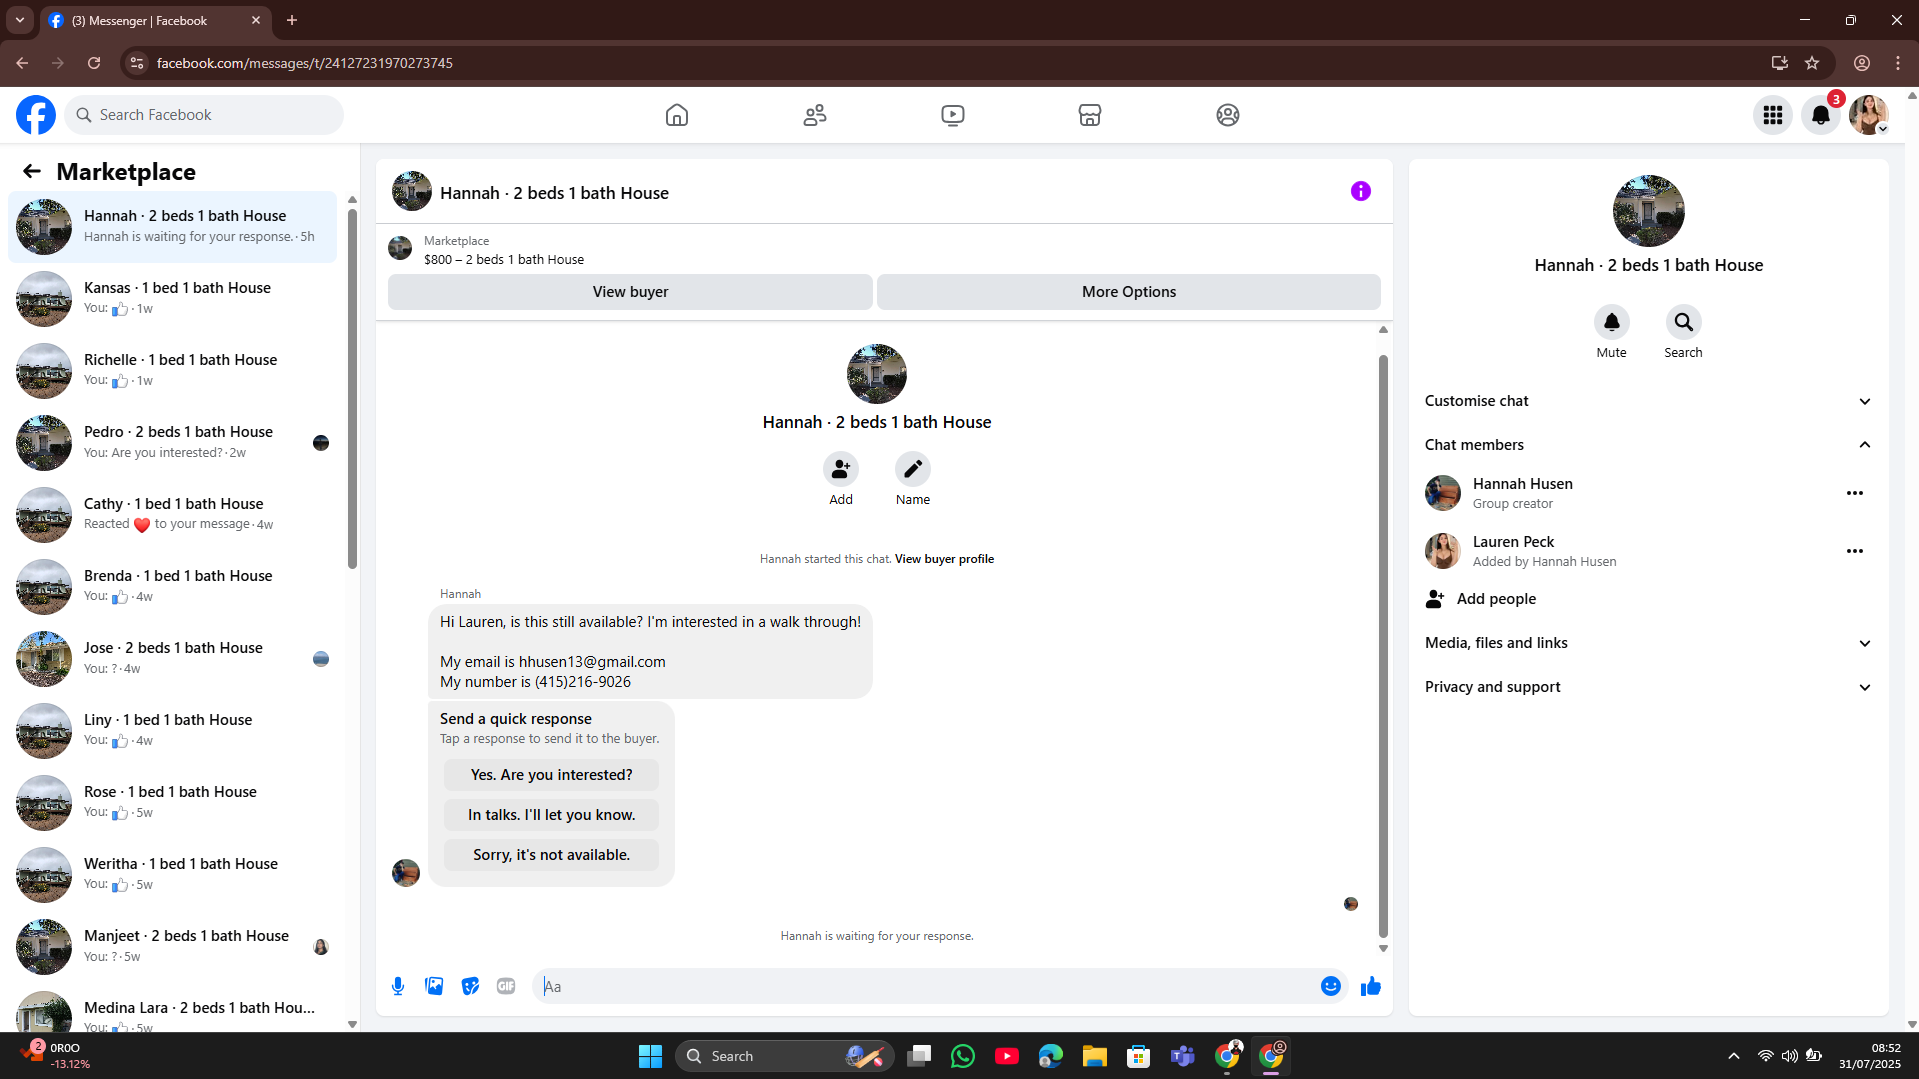Screen dimensions: 1919x1079
Task: Collapse the Chat members section
Action: click(1648, 445)
